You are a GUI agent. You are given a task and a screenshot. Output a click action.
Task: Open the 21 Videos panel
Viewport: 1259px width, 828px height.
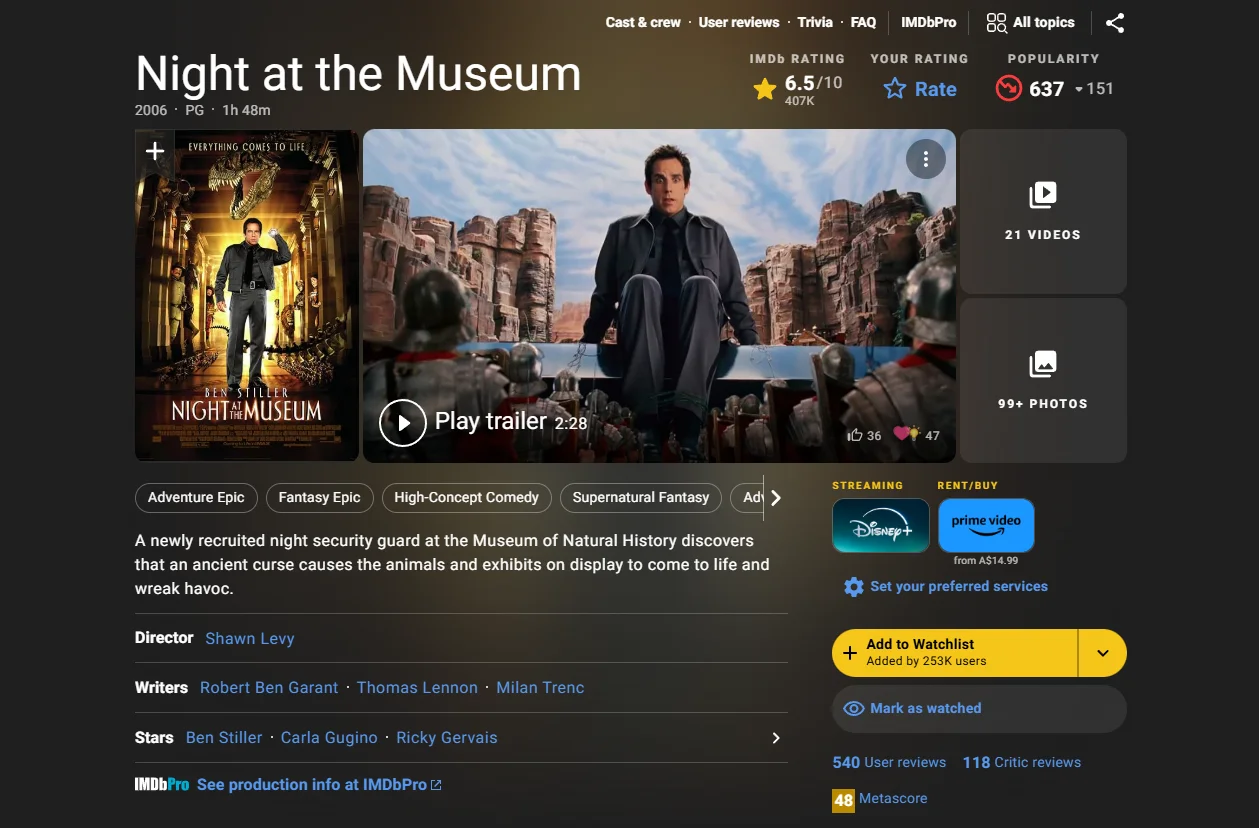coord(1043,210)
